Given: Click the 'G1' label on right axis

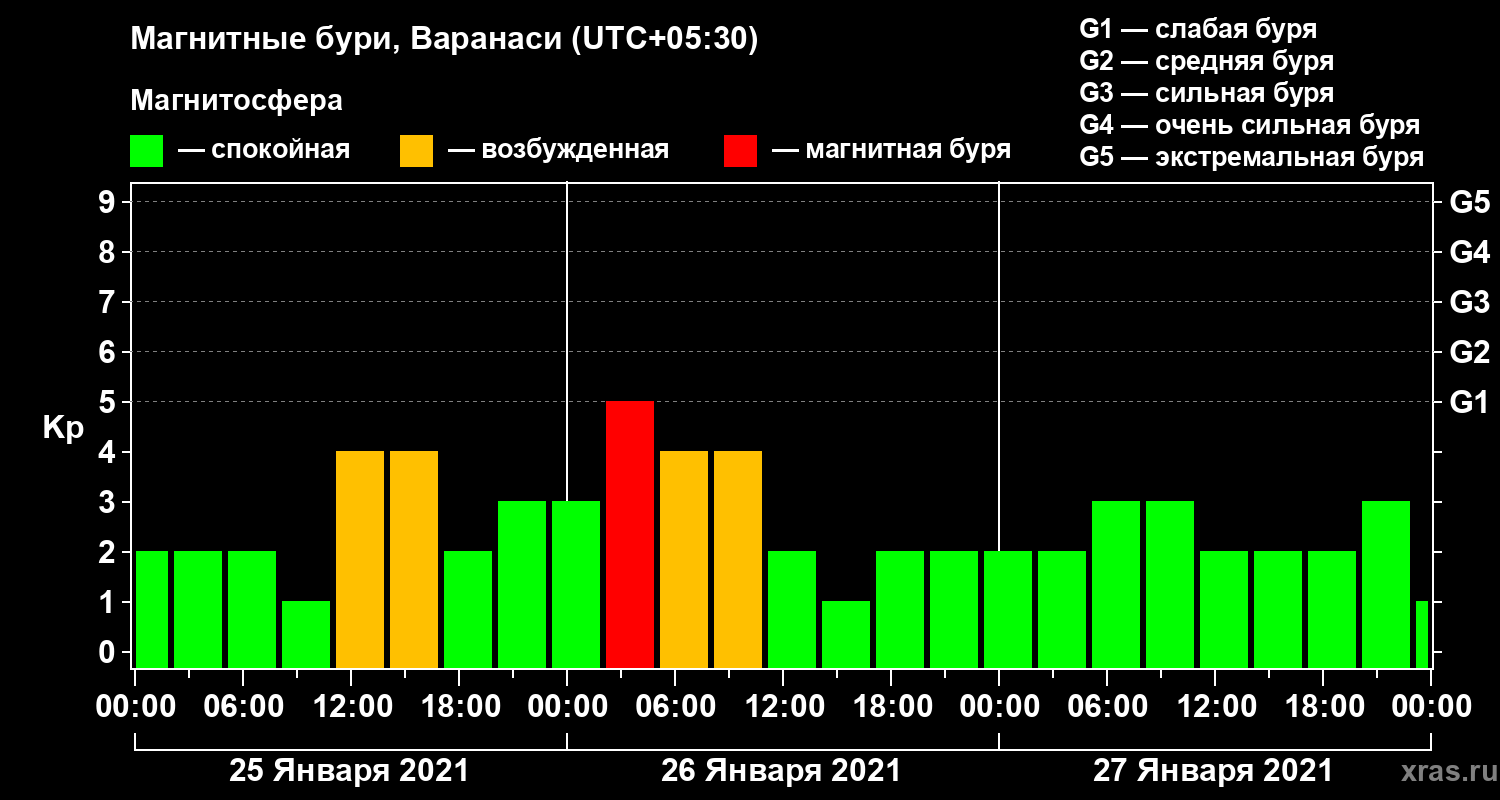Looking at the screenshot, I should pos(1469,402).
